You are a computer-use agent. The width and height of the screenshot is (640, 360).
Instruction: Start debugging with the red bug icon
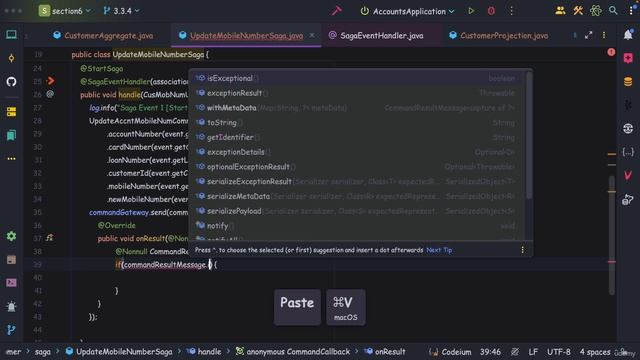(x=491, y=11)
